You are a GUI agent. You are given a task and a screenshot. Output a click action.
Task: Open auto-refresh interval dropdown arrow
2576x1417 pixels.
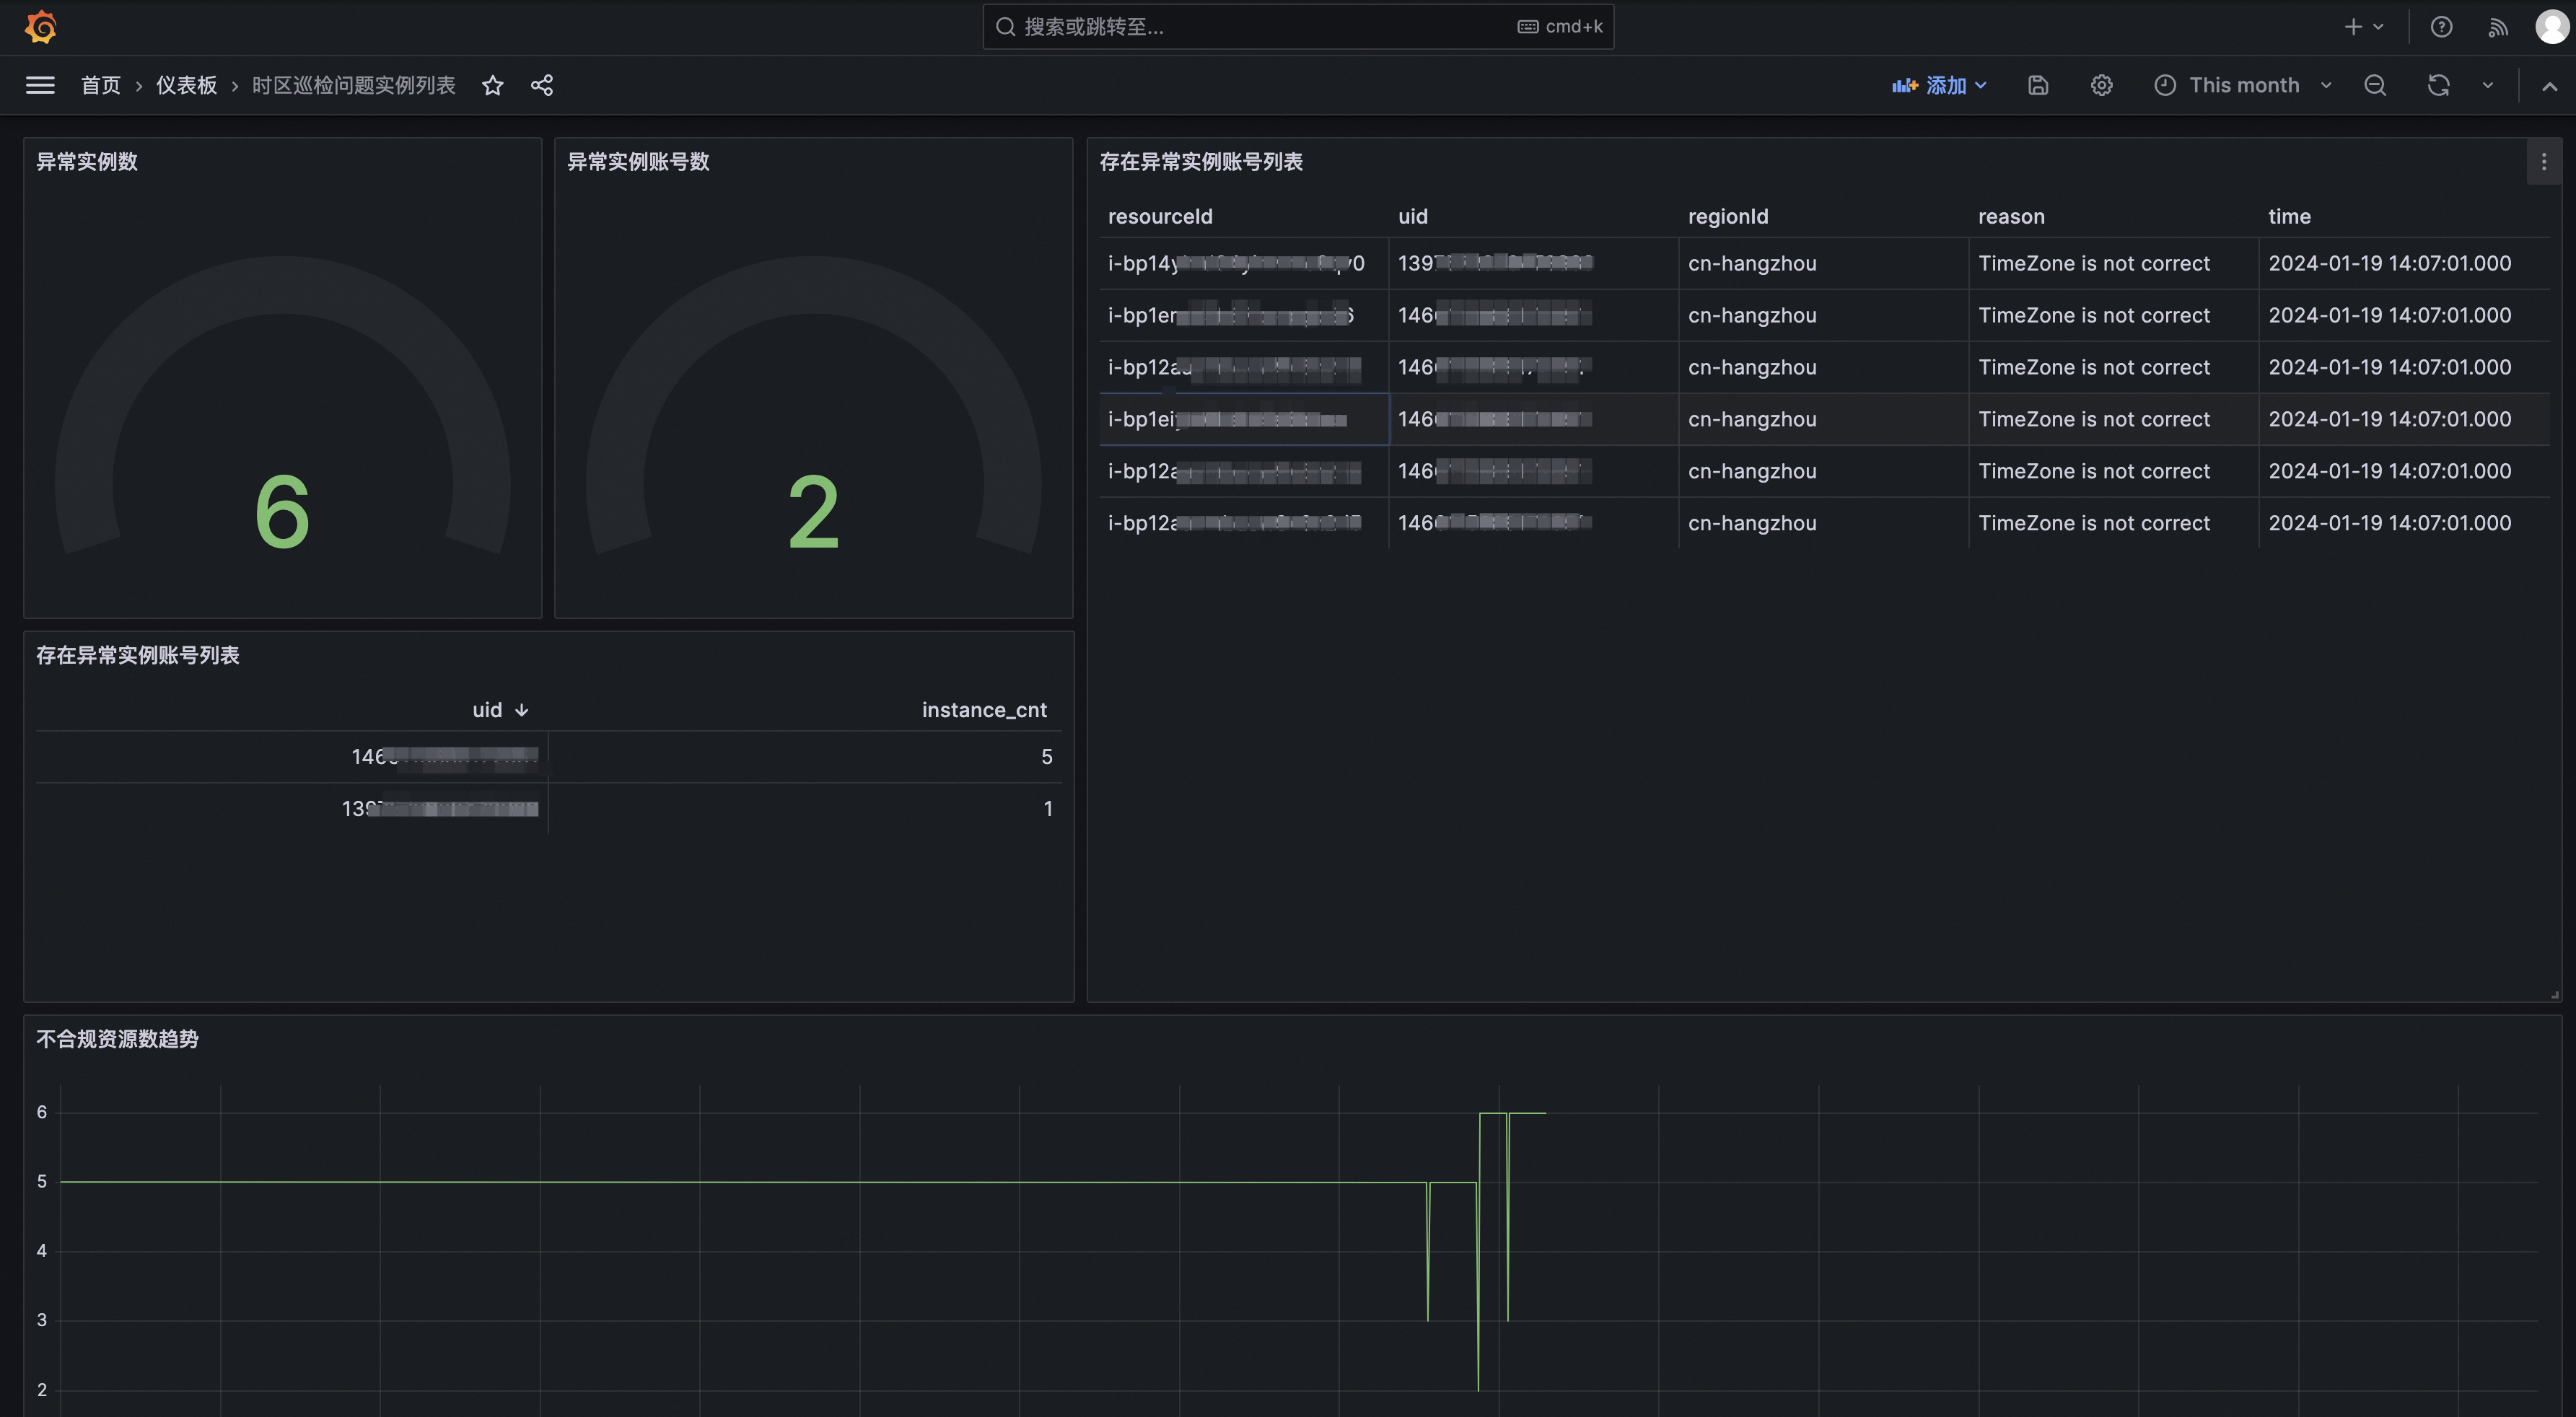tap(2488, 85)
